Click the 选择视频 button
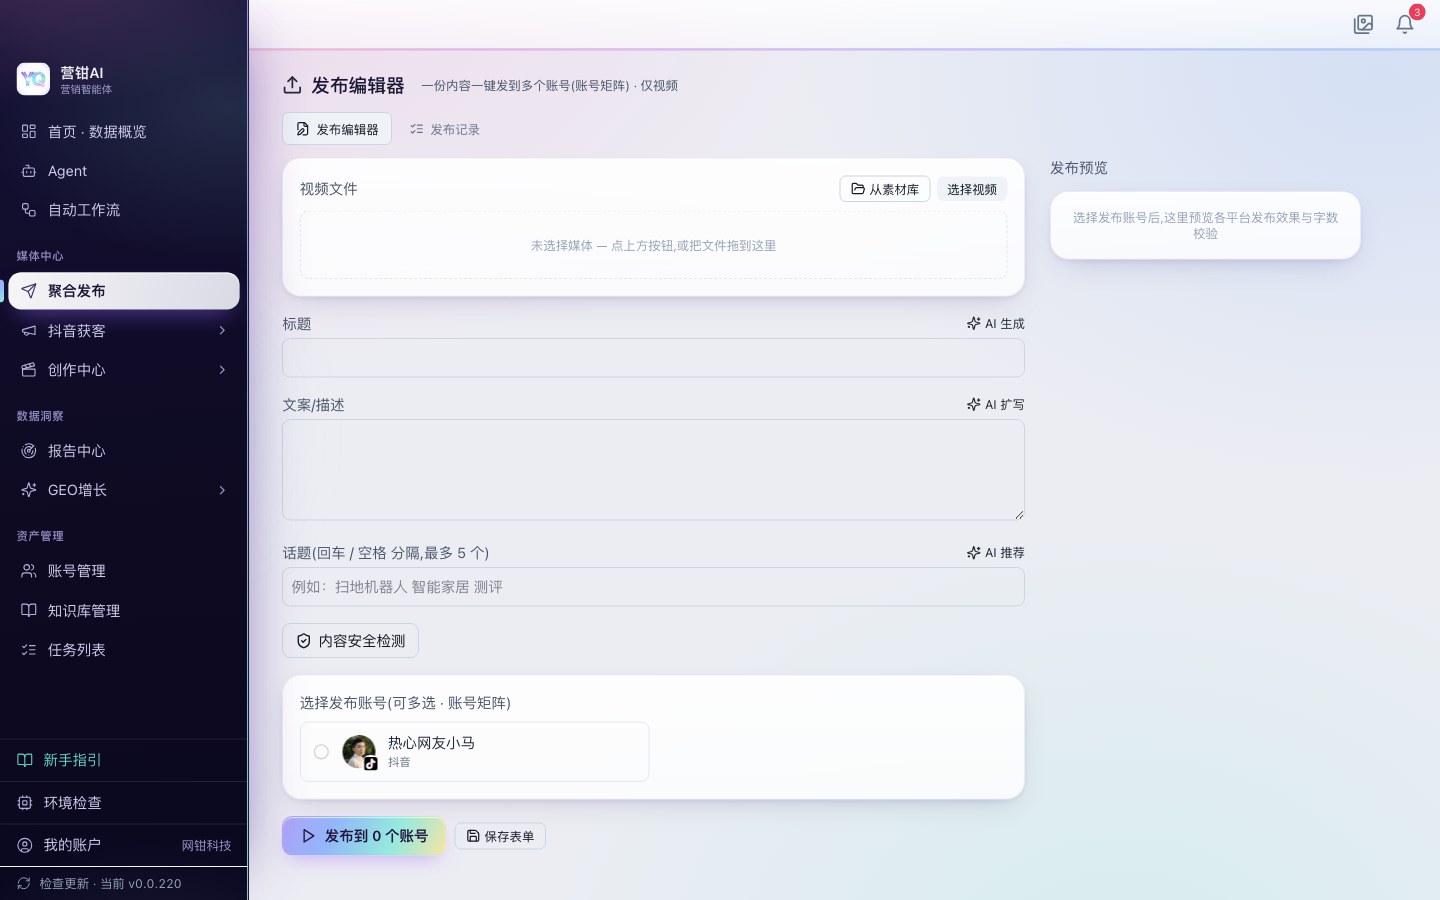This screenshot has height=900, width=1440. [x=972, y=189]
